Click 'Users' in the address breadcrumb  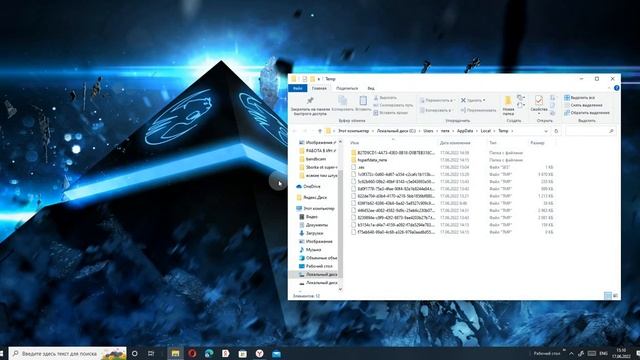(x=428, y=131)
